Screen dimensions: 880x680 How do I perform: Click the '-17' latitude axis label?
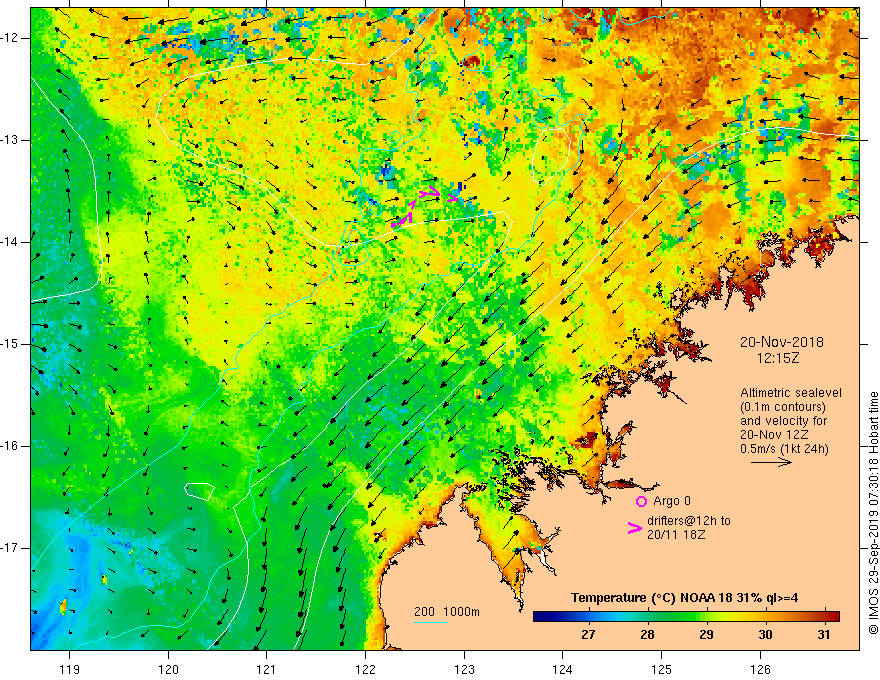(11, 548)
